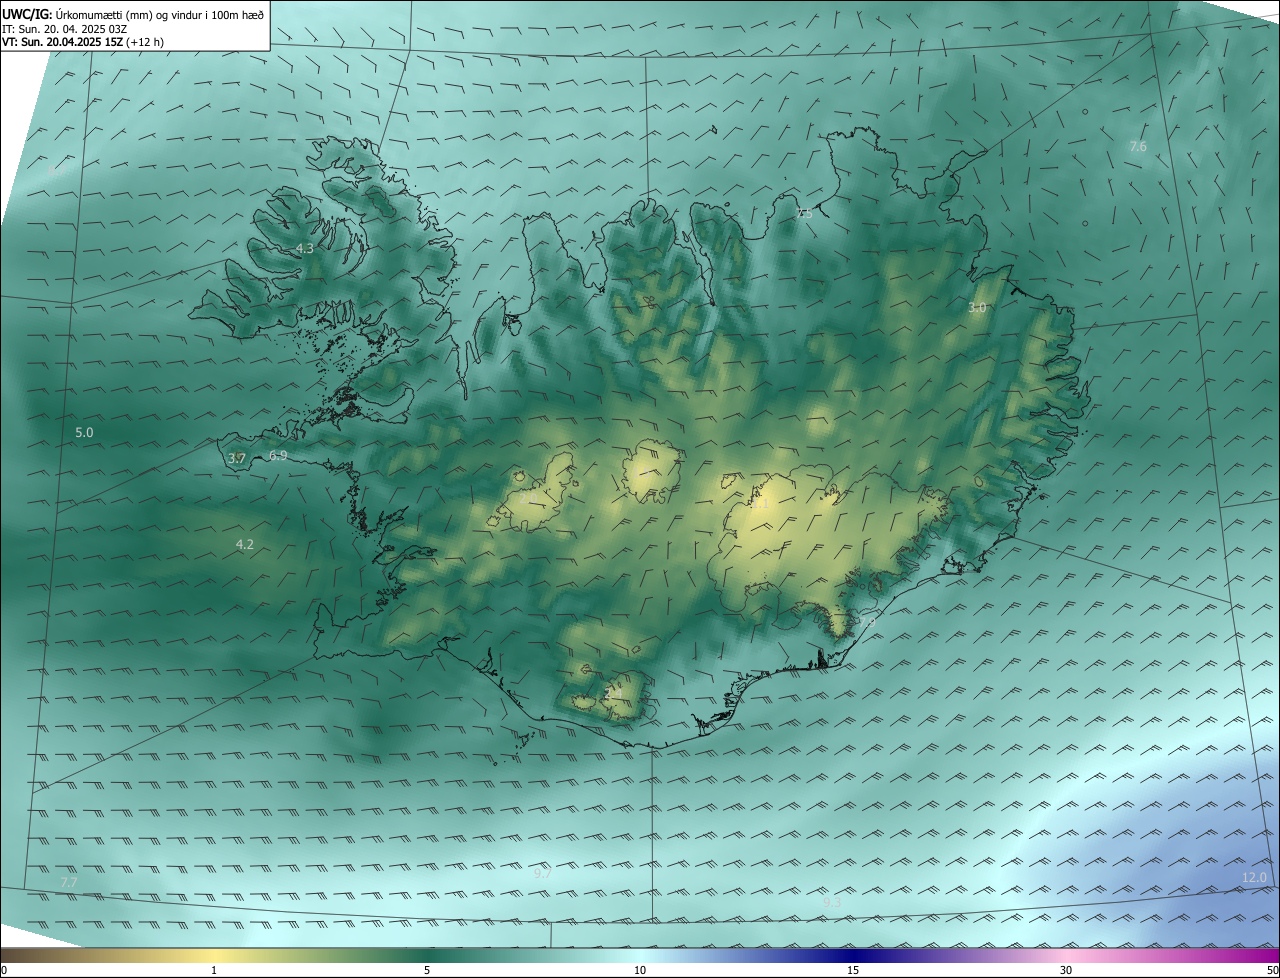Click the 15 tick on the color scale
Viewport: 1280px width, 978px height.
coord(853,970)
